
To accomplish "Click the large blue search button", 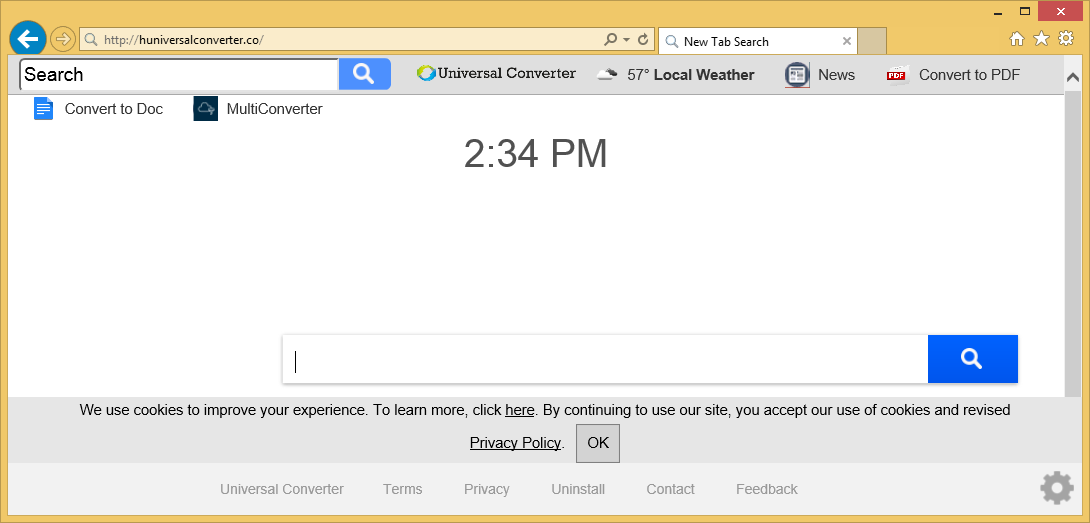I will 973,359.
